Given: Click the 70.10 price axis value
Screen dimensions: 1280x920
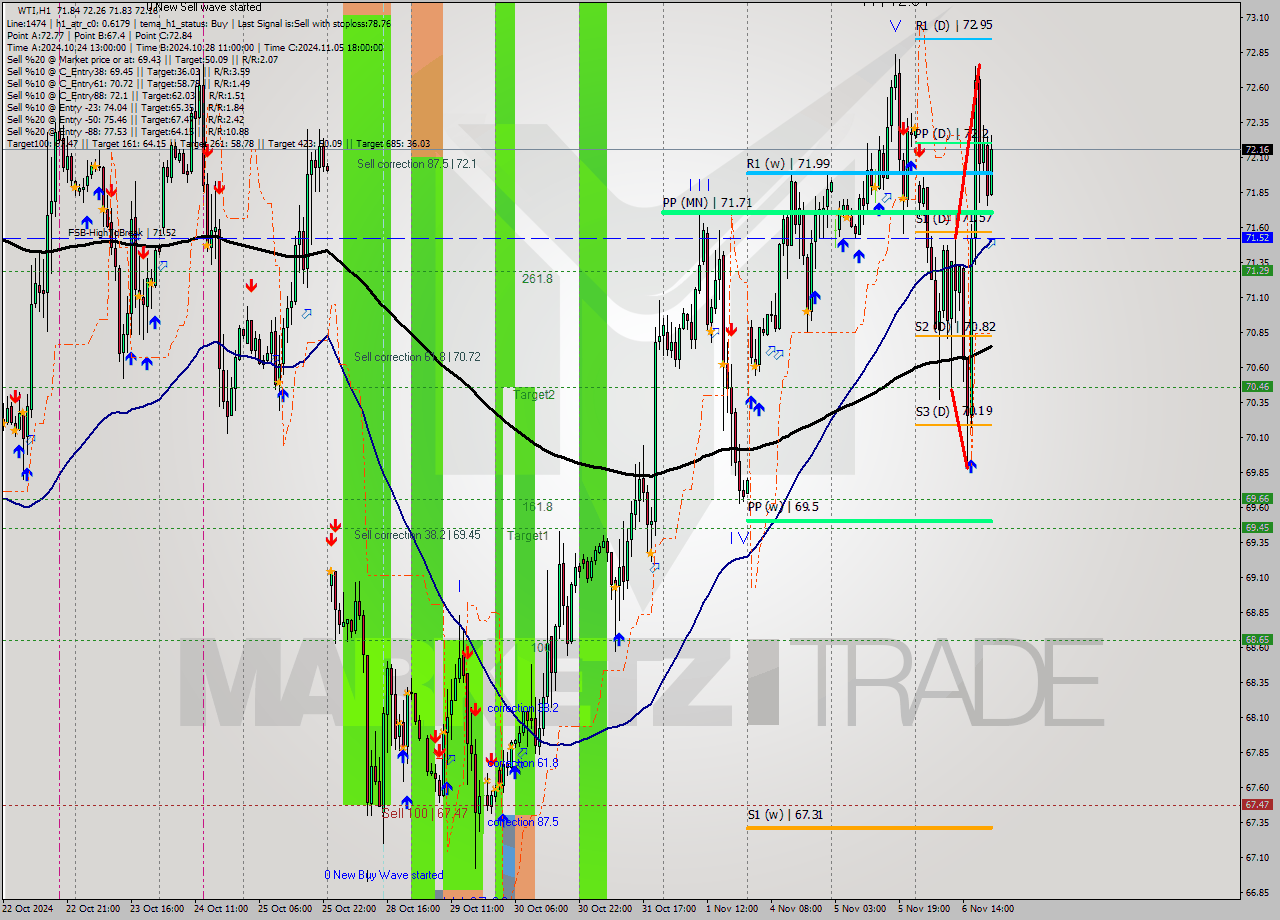Looking at the screenshot, I should click(x=1257, y=437).
